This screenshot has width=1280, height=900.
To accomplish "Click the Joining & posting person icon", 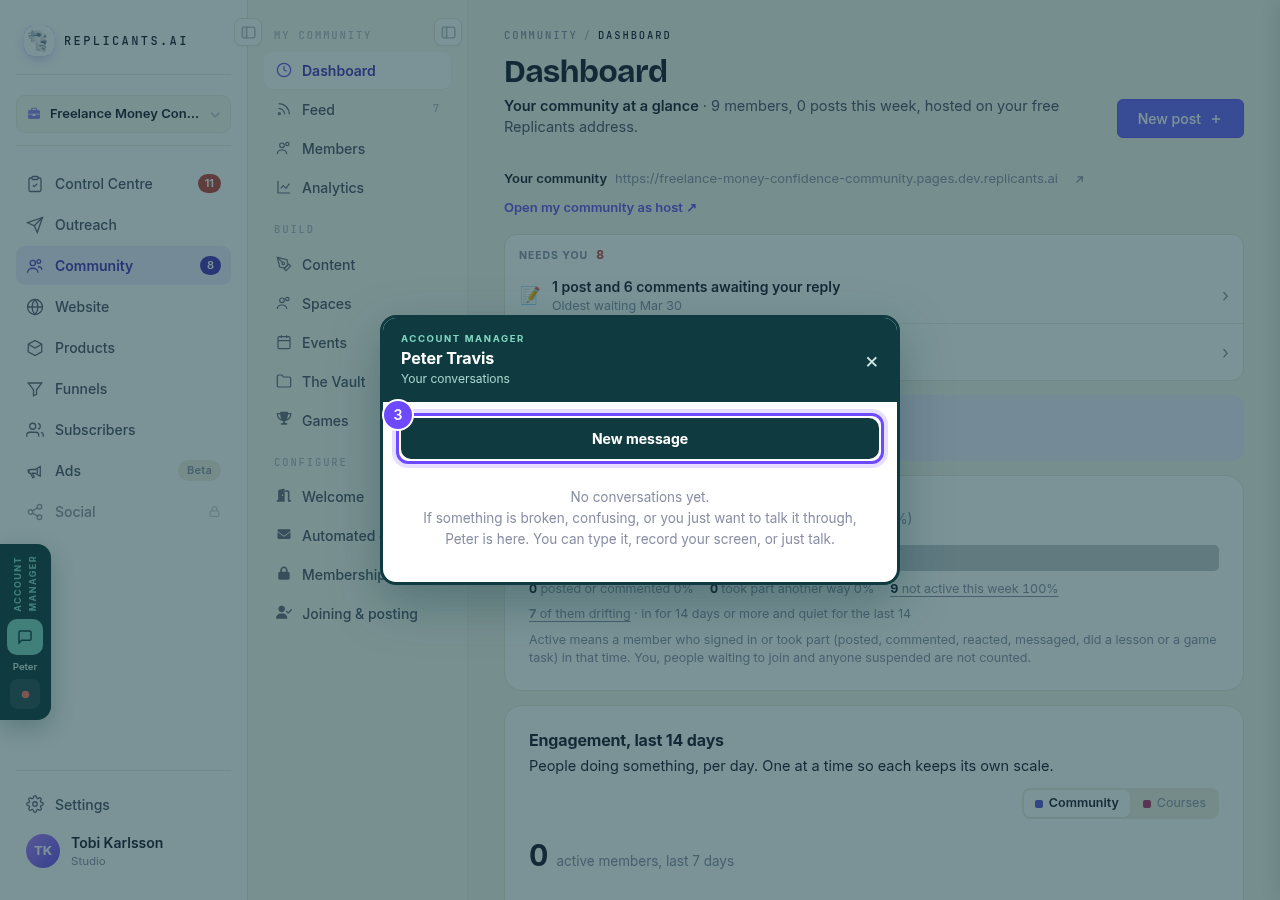I will tap(284, 614).
